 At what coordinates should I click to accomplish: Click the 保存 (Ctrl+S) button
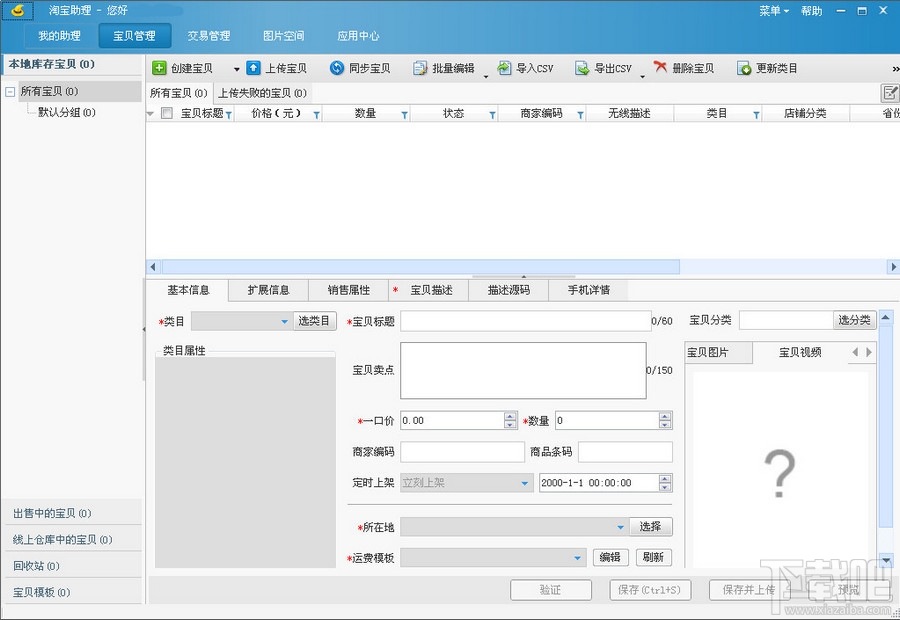(650, 590)
